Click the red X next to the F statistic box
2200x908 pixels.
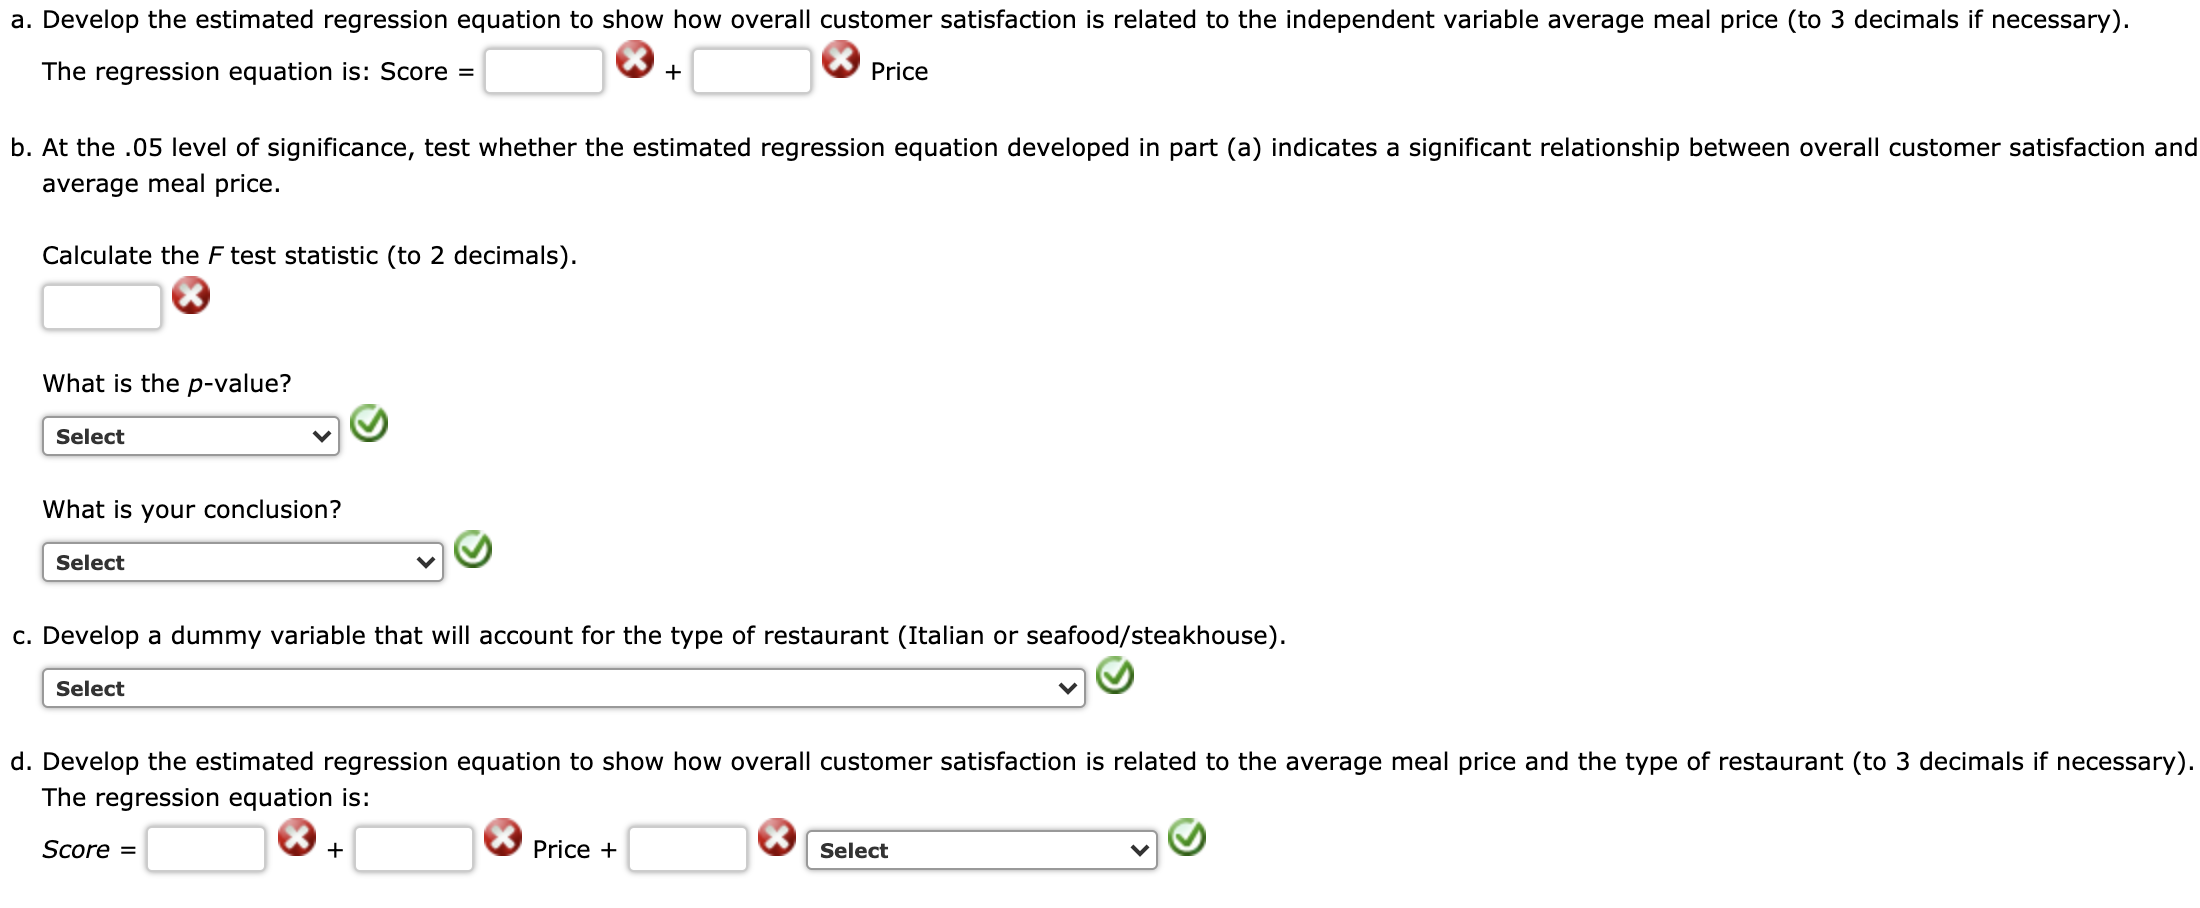coord(192,296)
